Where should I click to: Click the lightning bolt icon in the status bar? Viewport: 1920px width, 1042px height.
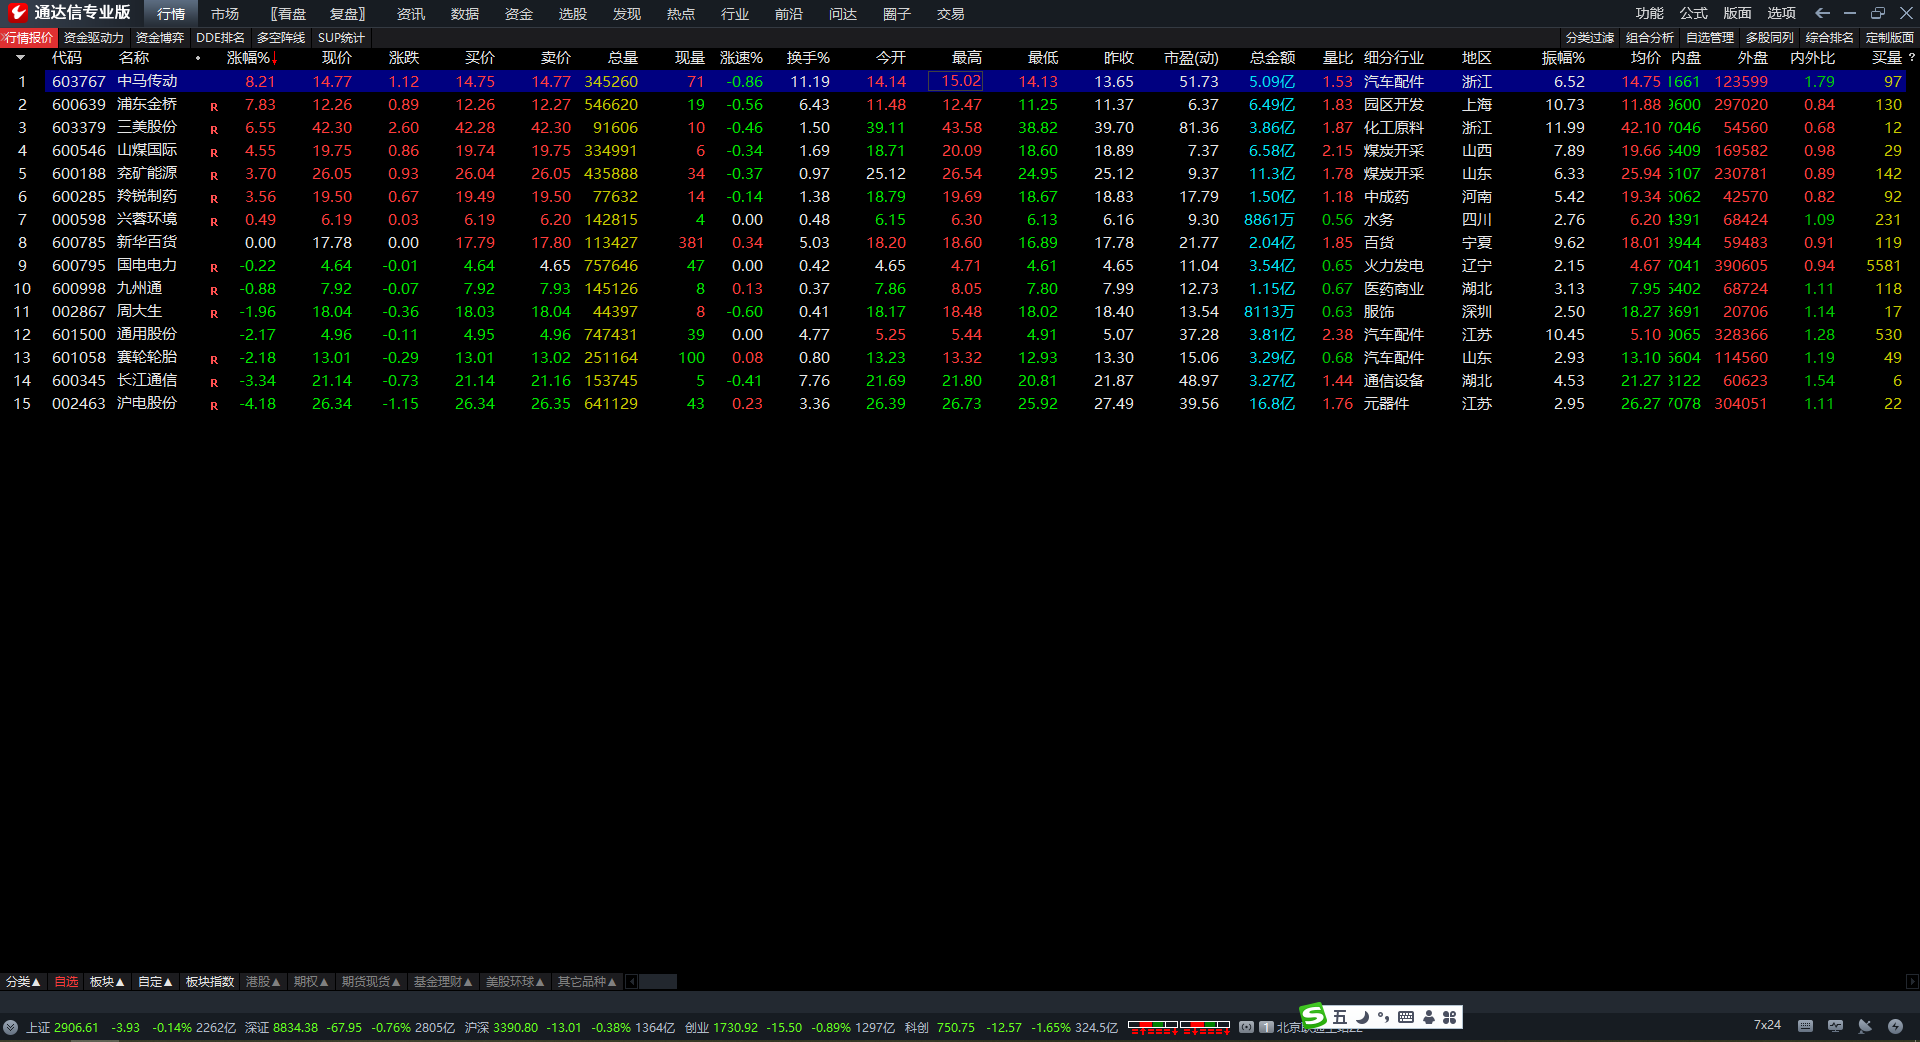(x=1895, y=1026)
